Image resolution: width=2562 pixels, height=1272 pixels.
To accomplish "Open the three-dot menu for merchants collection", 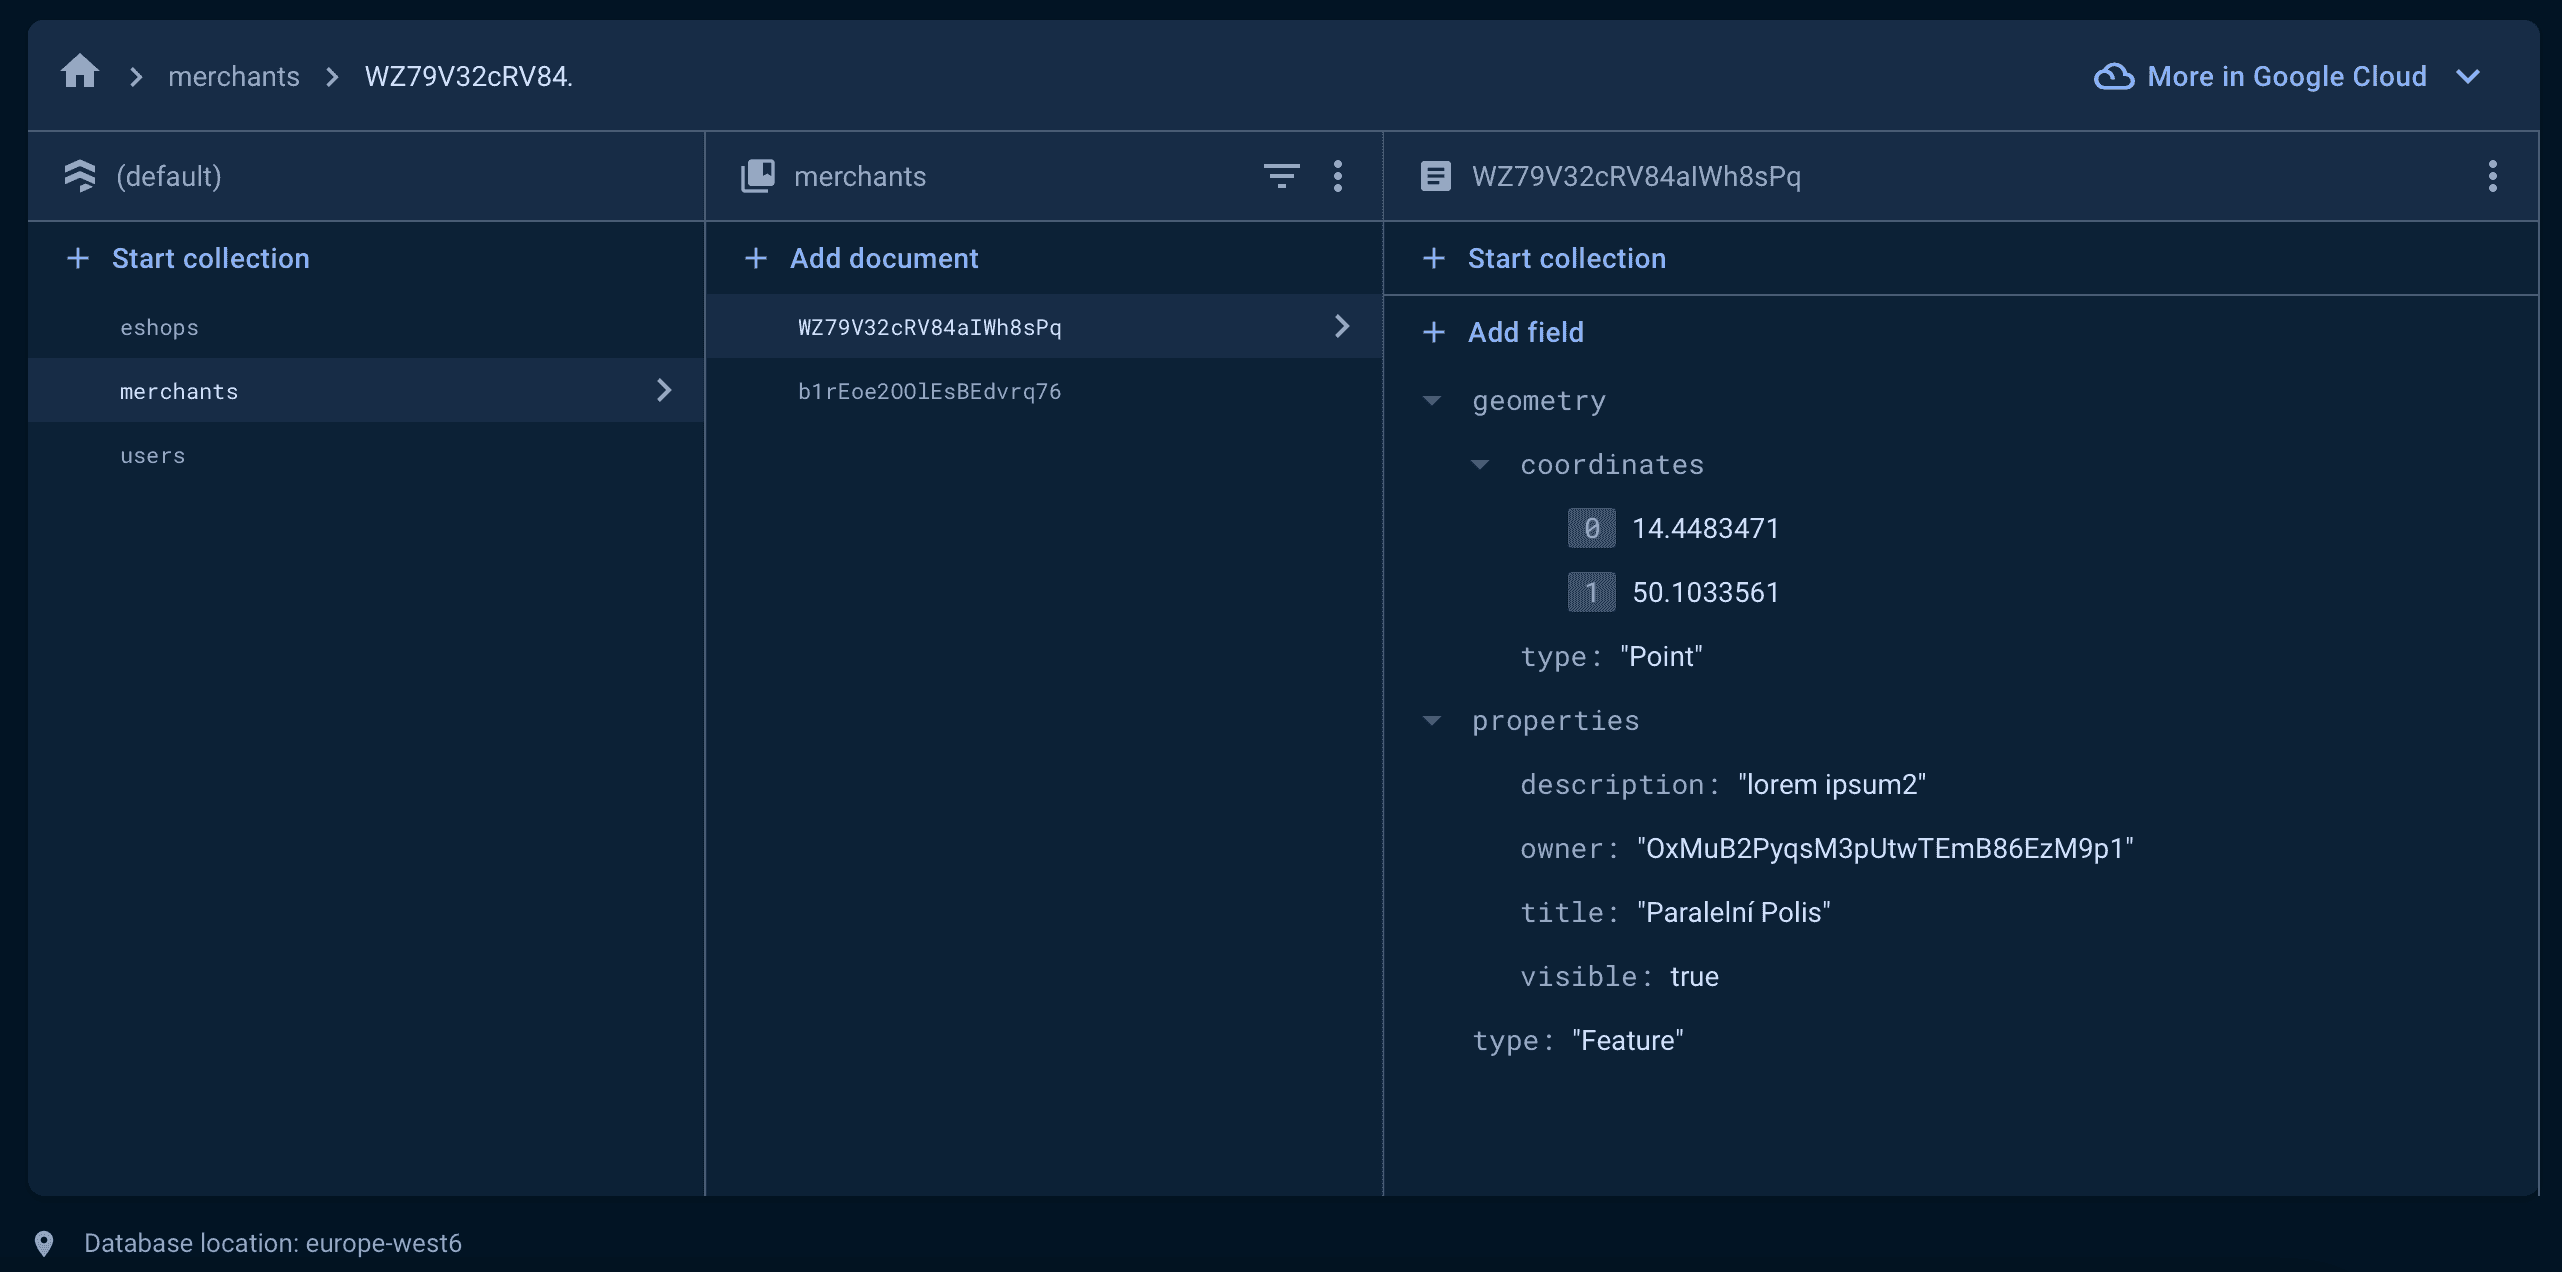I will [x=1338, y=176].
